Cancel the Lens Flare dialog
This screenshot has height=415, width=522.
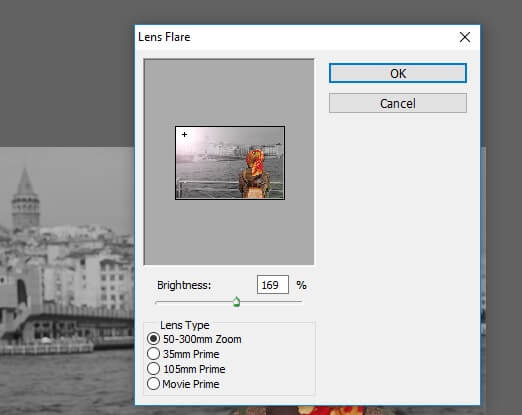pos(398,103)
